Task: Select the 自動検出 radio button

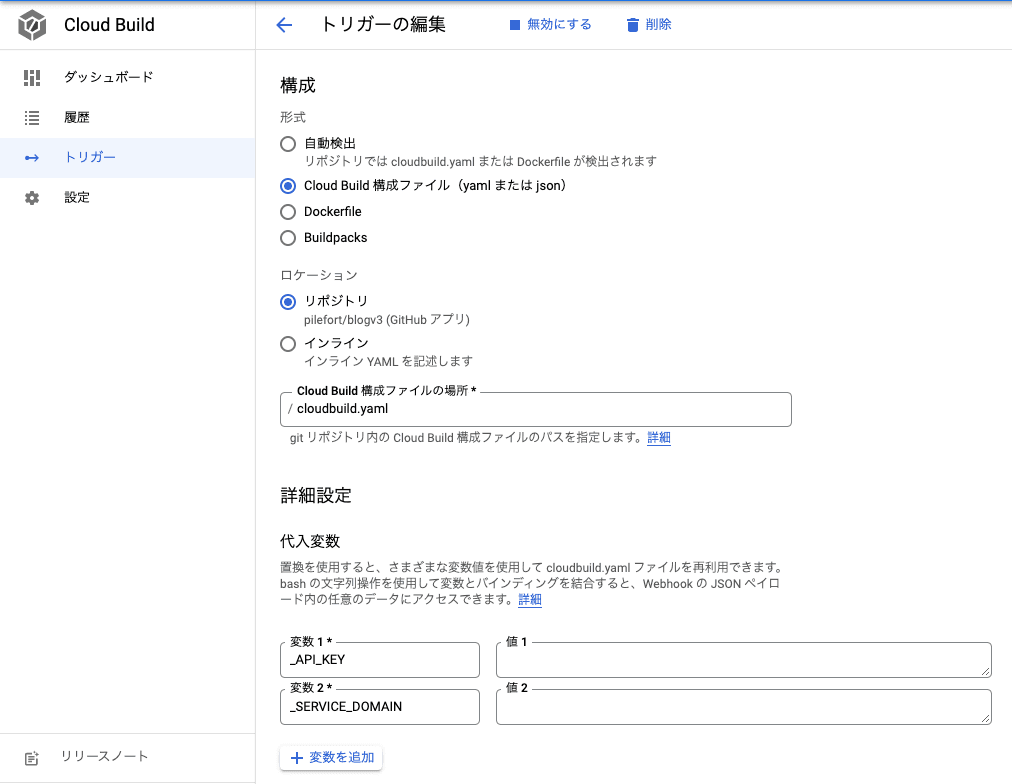Action: click(288, 144)
